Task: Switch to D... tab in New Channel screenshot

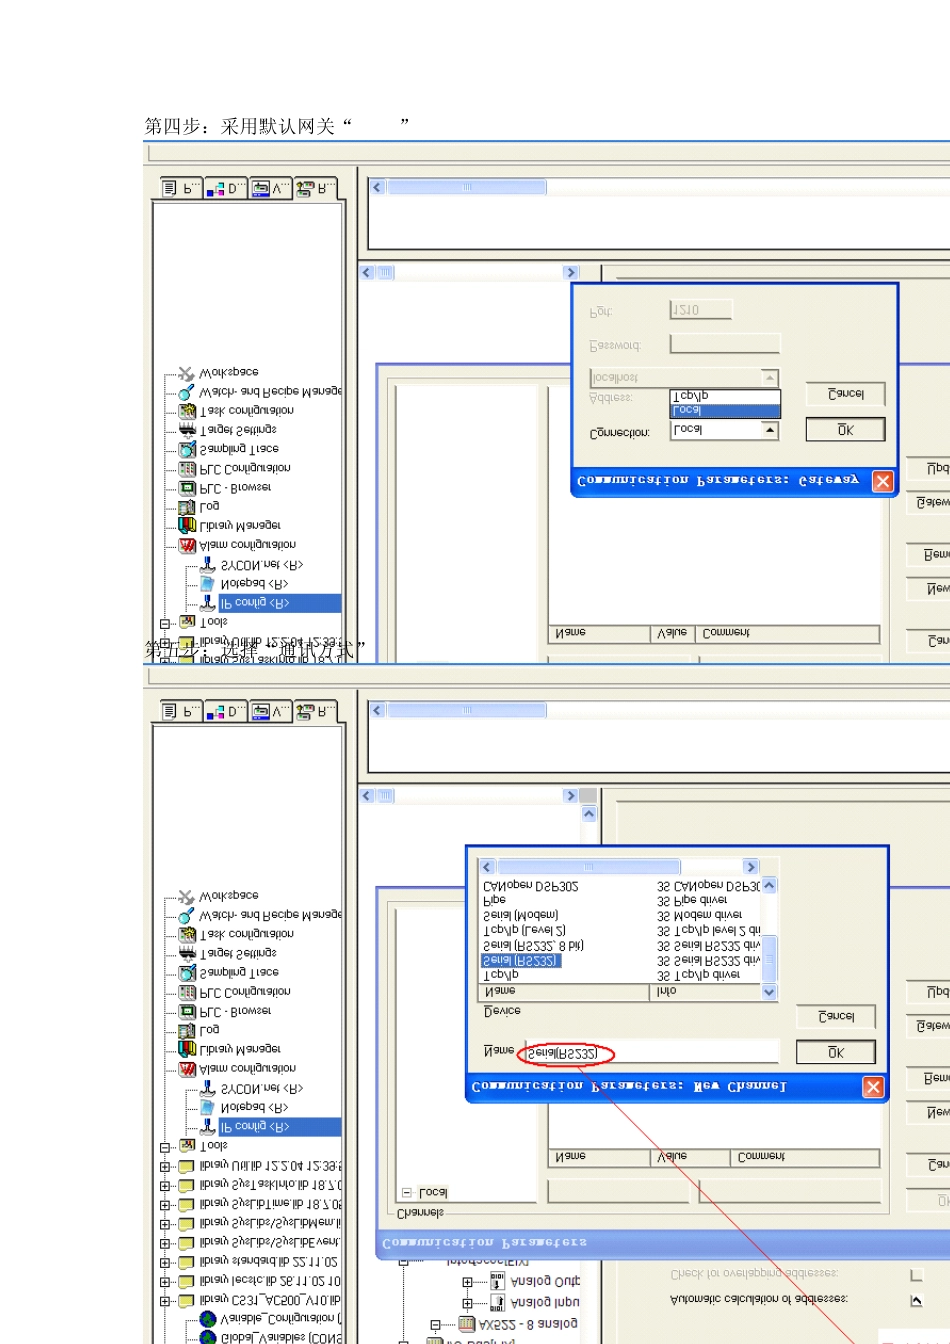Action: (x=226, y=712)
